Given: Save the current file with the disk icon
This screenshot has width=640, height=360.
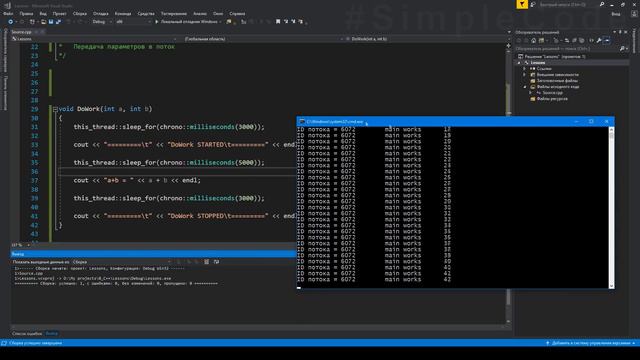Looking at the screenshot, I should click(51, 22).
